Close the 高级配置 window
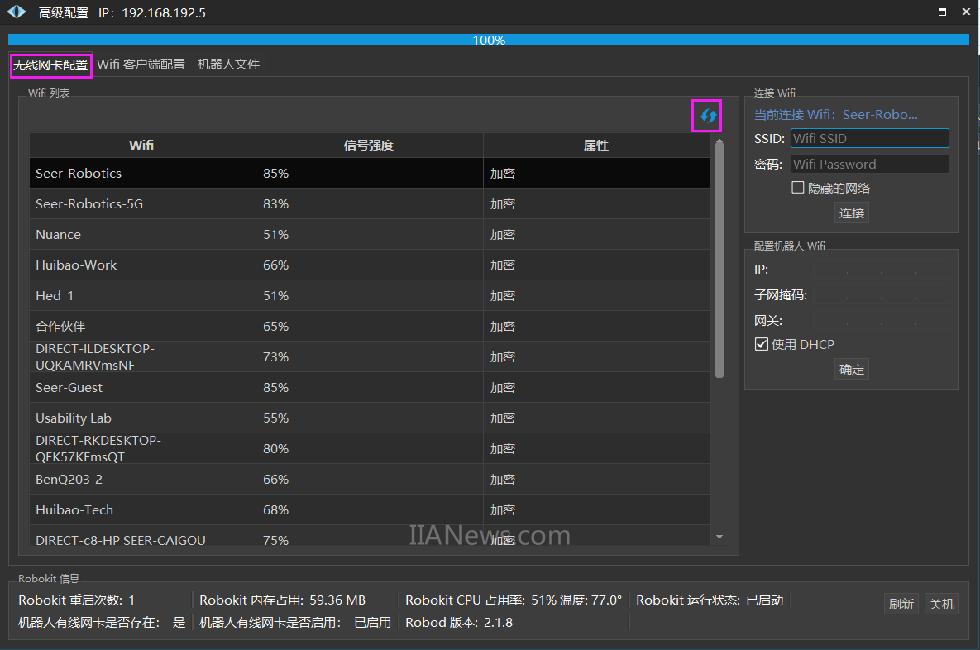 (965, 12)
